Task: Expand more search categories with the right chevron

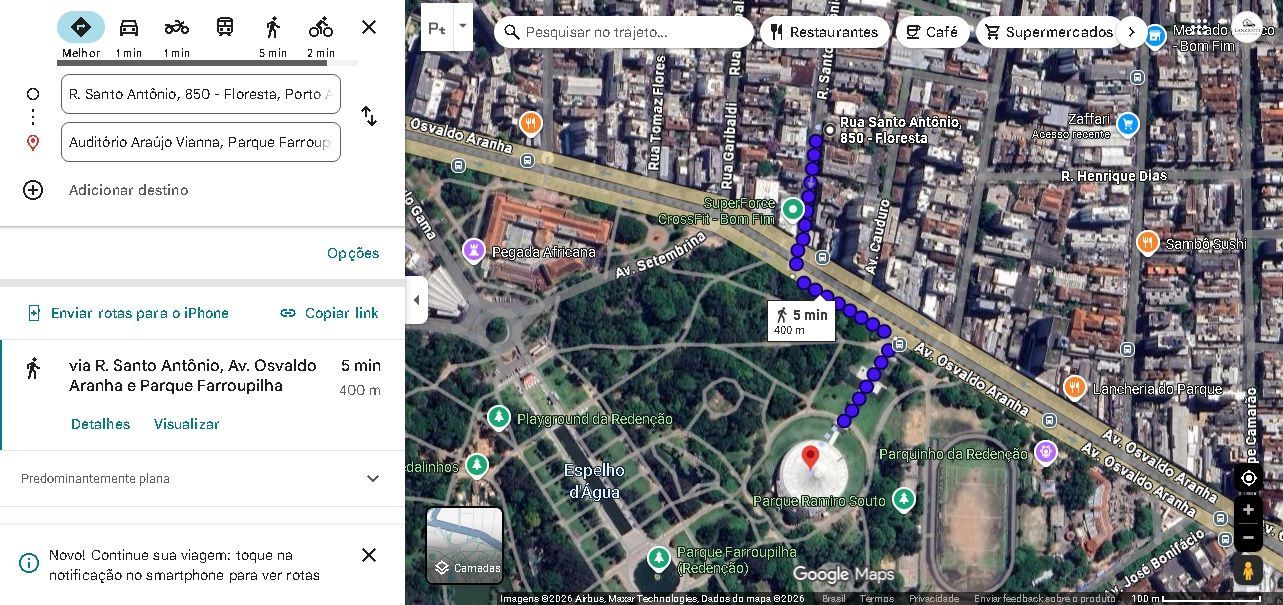Action: click(1131, 31)
